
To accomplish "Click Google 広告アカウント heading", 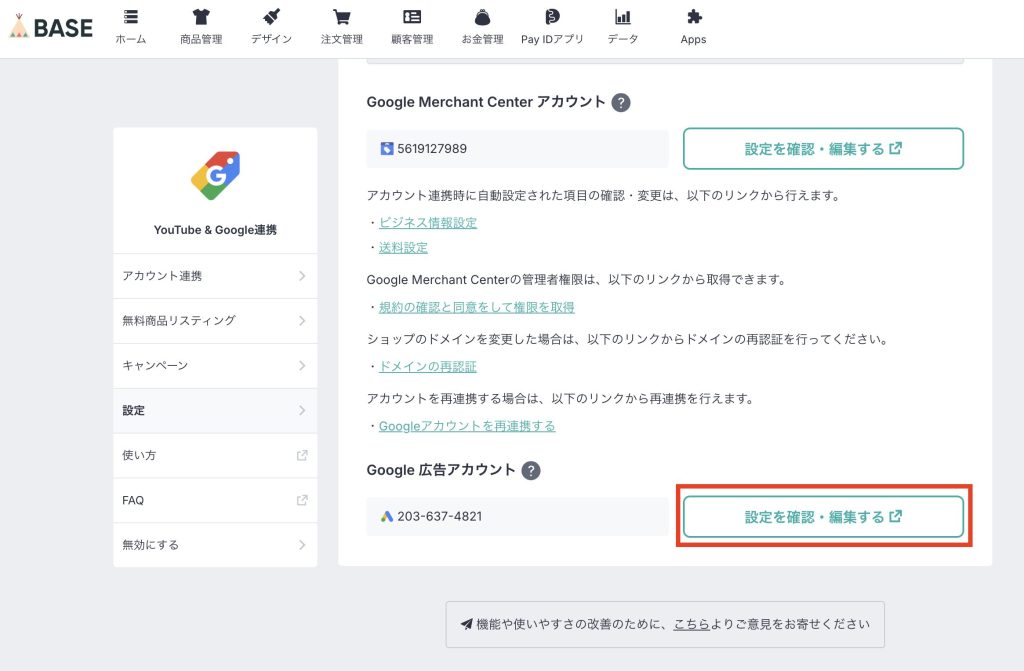I will point(441,470).
